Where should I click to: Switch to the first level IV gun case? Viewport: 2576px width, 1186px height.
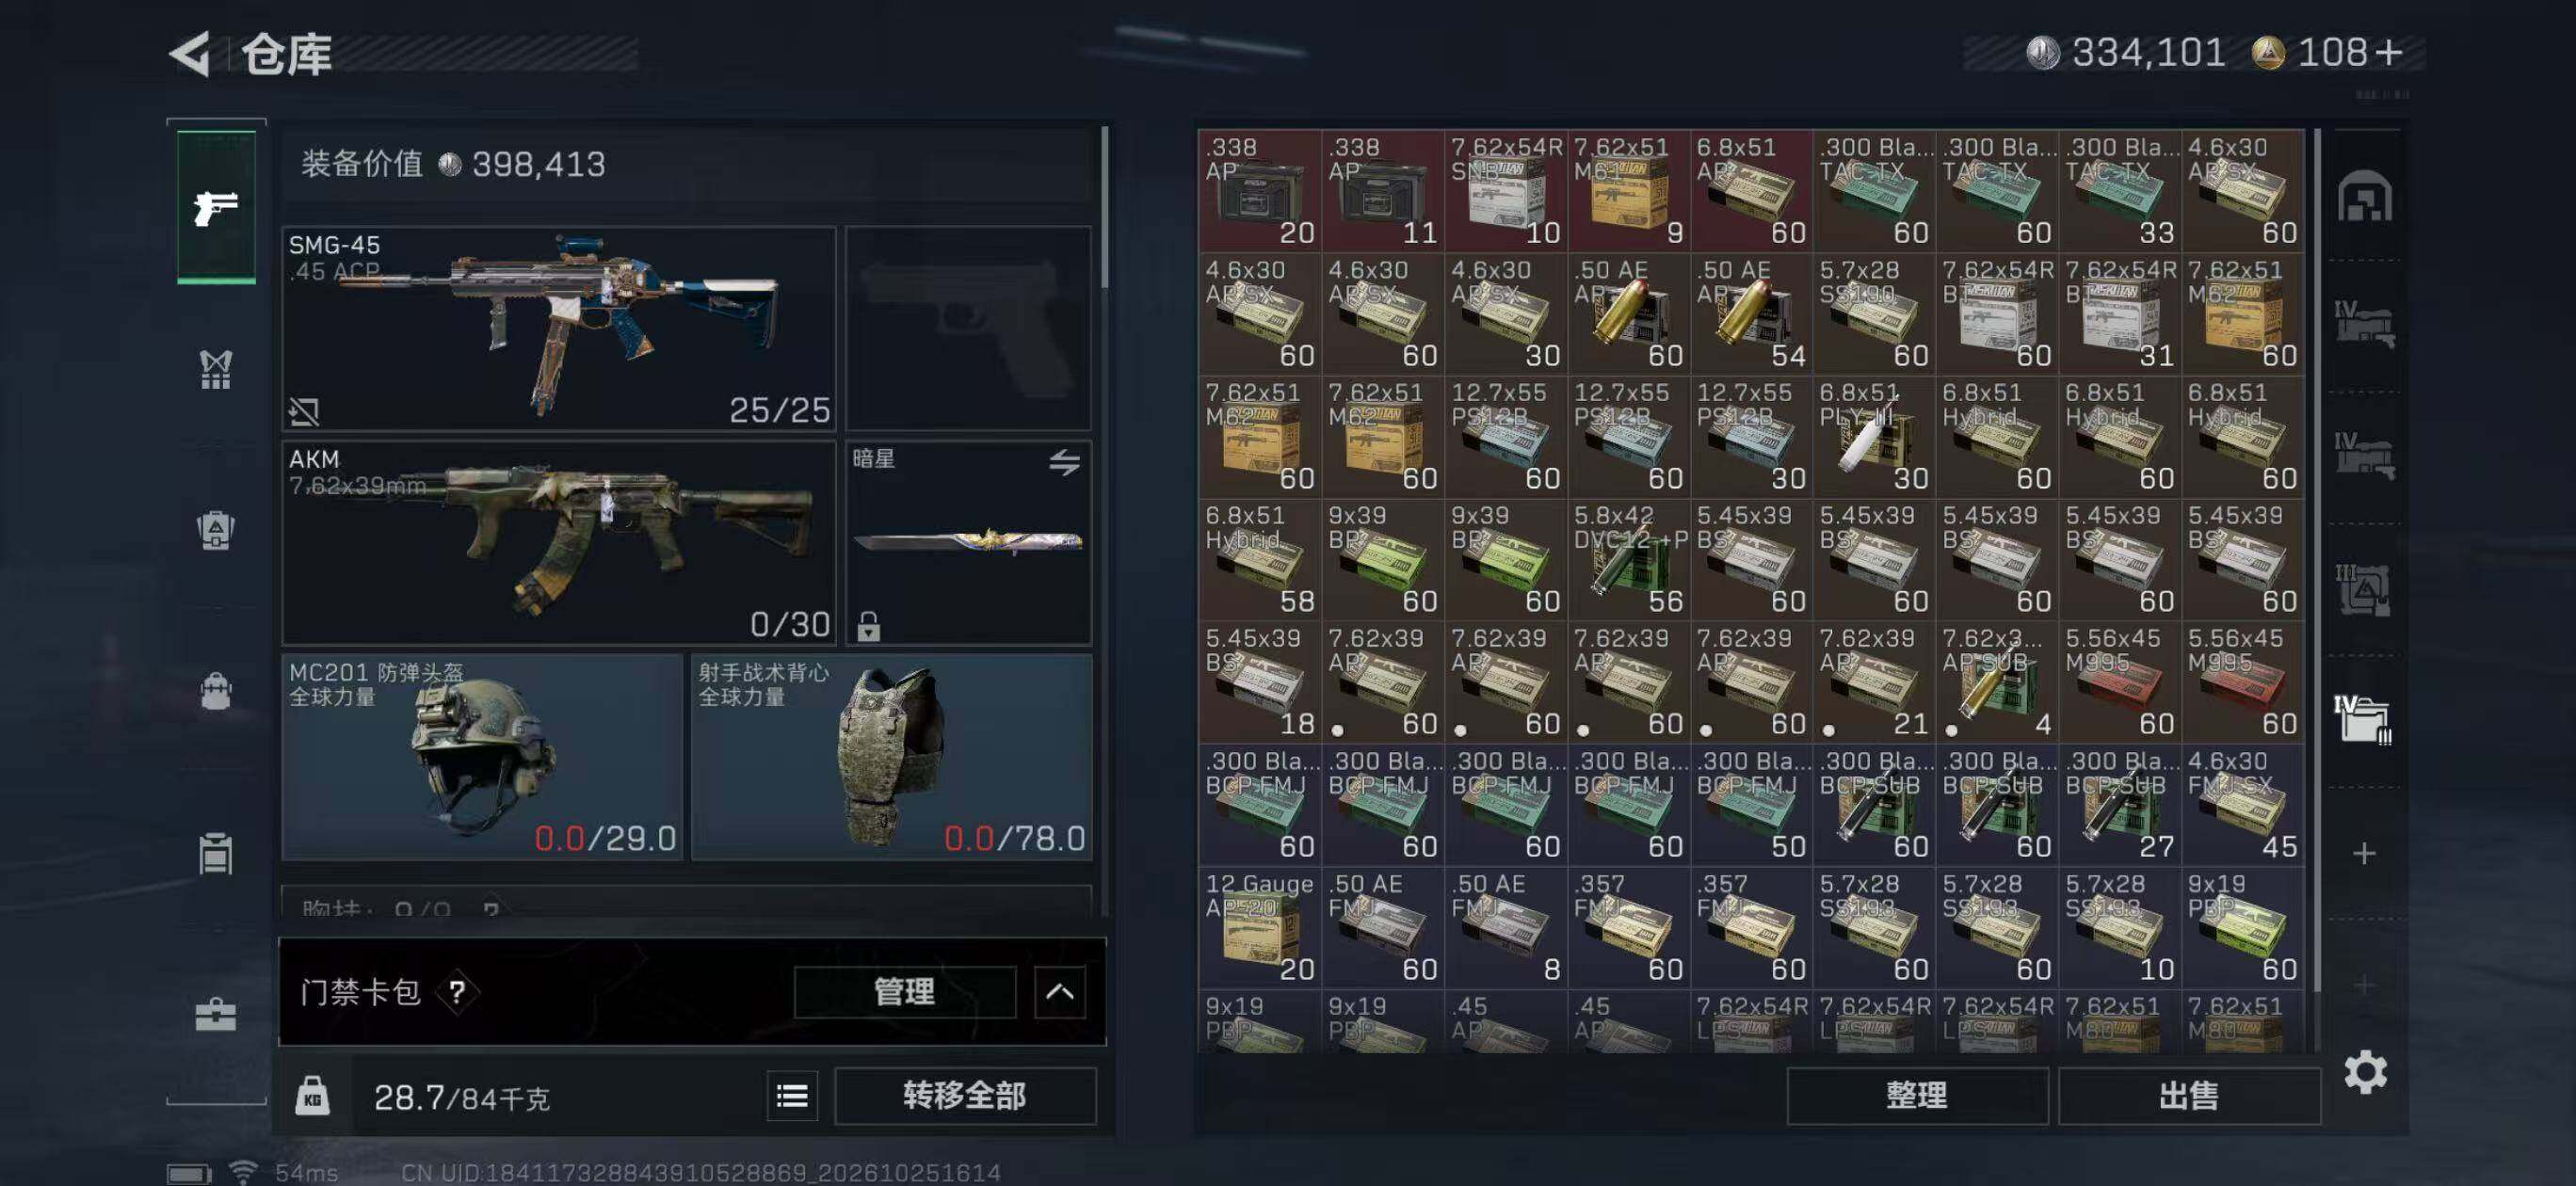pyautogui.click(x=2364, y=324)
